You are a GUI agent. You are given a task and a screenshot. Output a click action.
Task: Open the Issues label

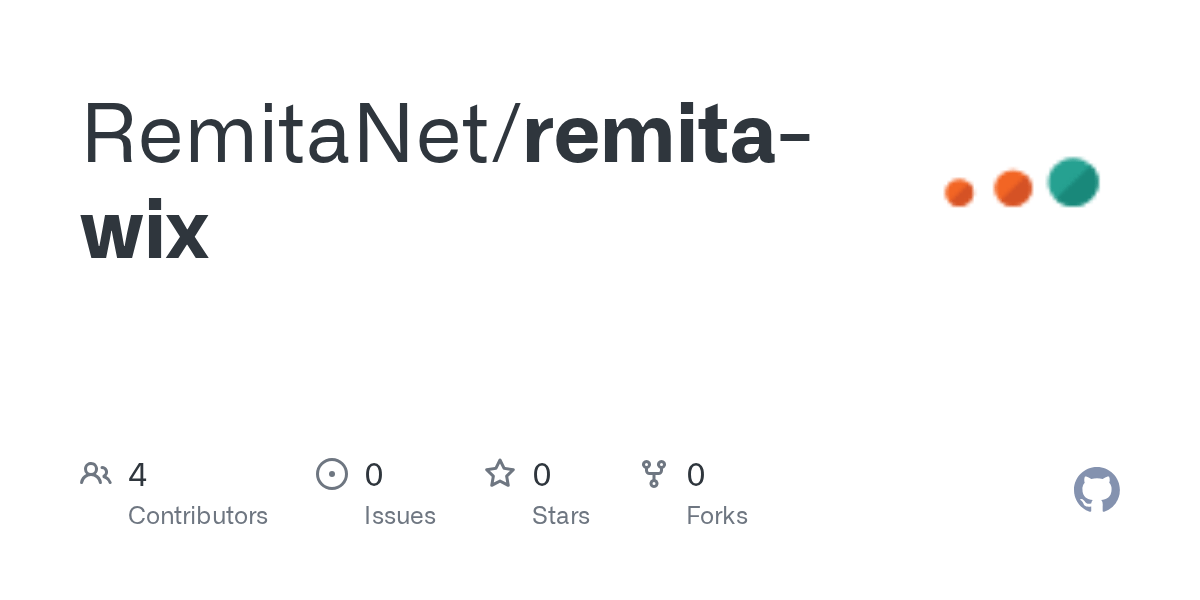tap(400, 516)
